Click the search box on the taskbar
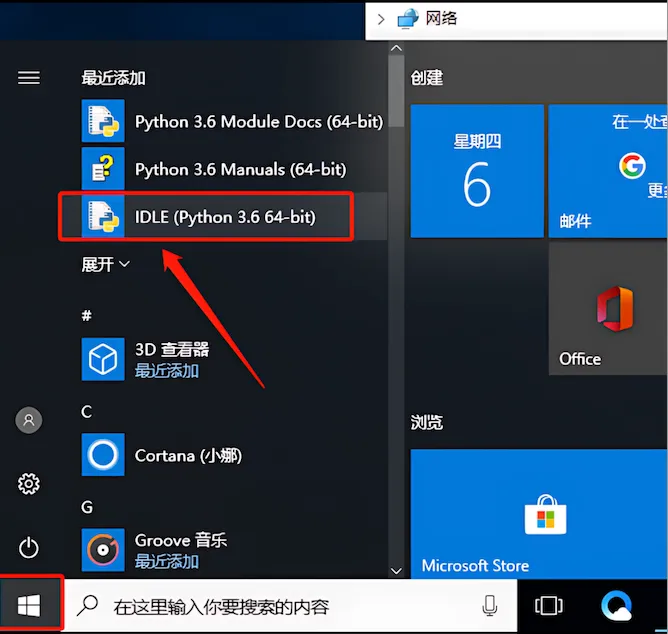Screen dimensions: 668x634 click(x=291, y=605)
